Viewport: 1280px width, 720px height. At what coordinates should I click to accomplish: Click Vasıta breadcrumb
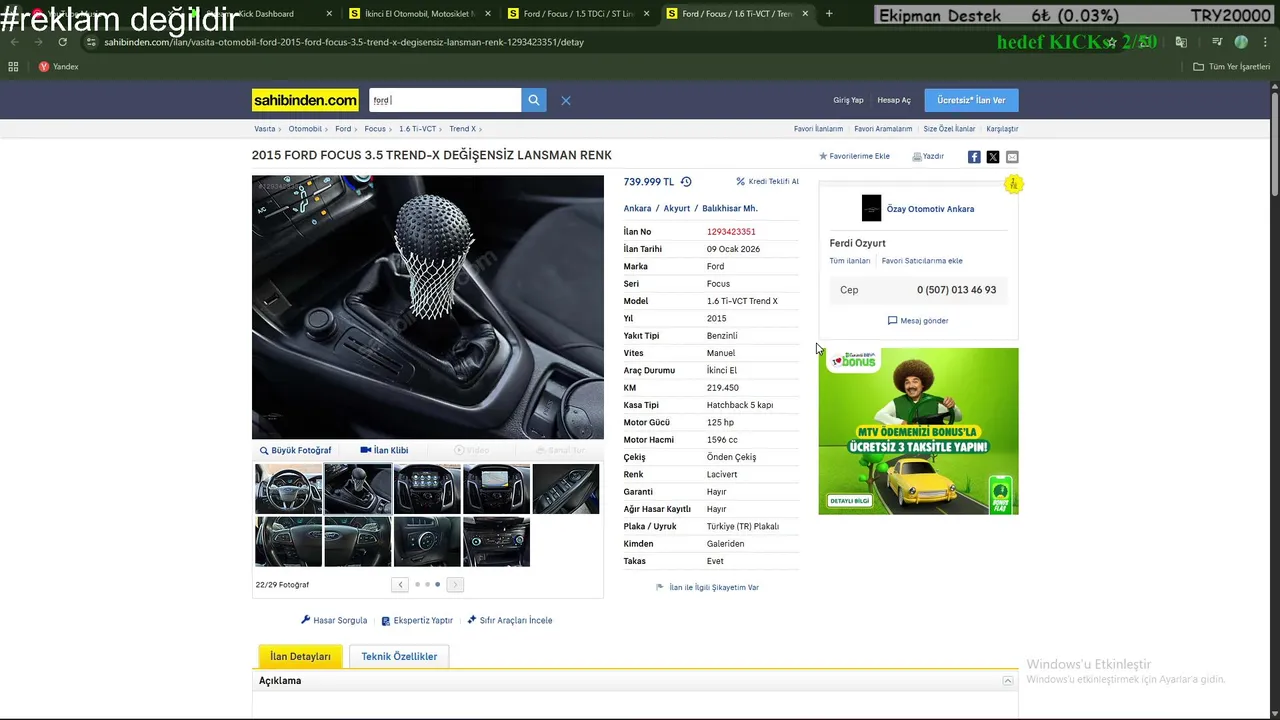point(265,129)
